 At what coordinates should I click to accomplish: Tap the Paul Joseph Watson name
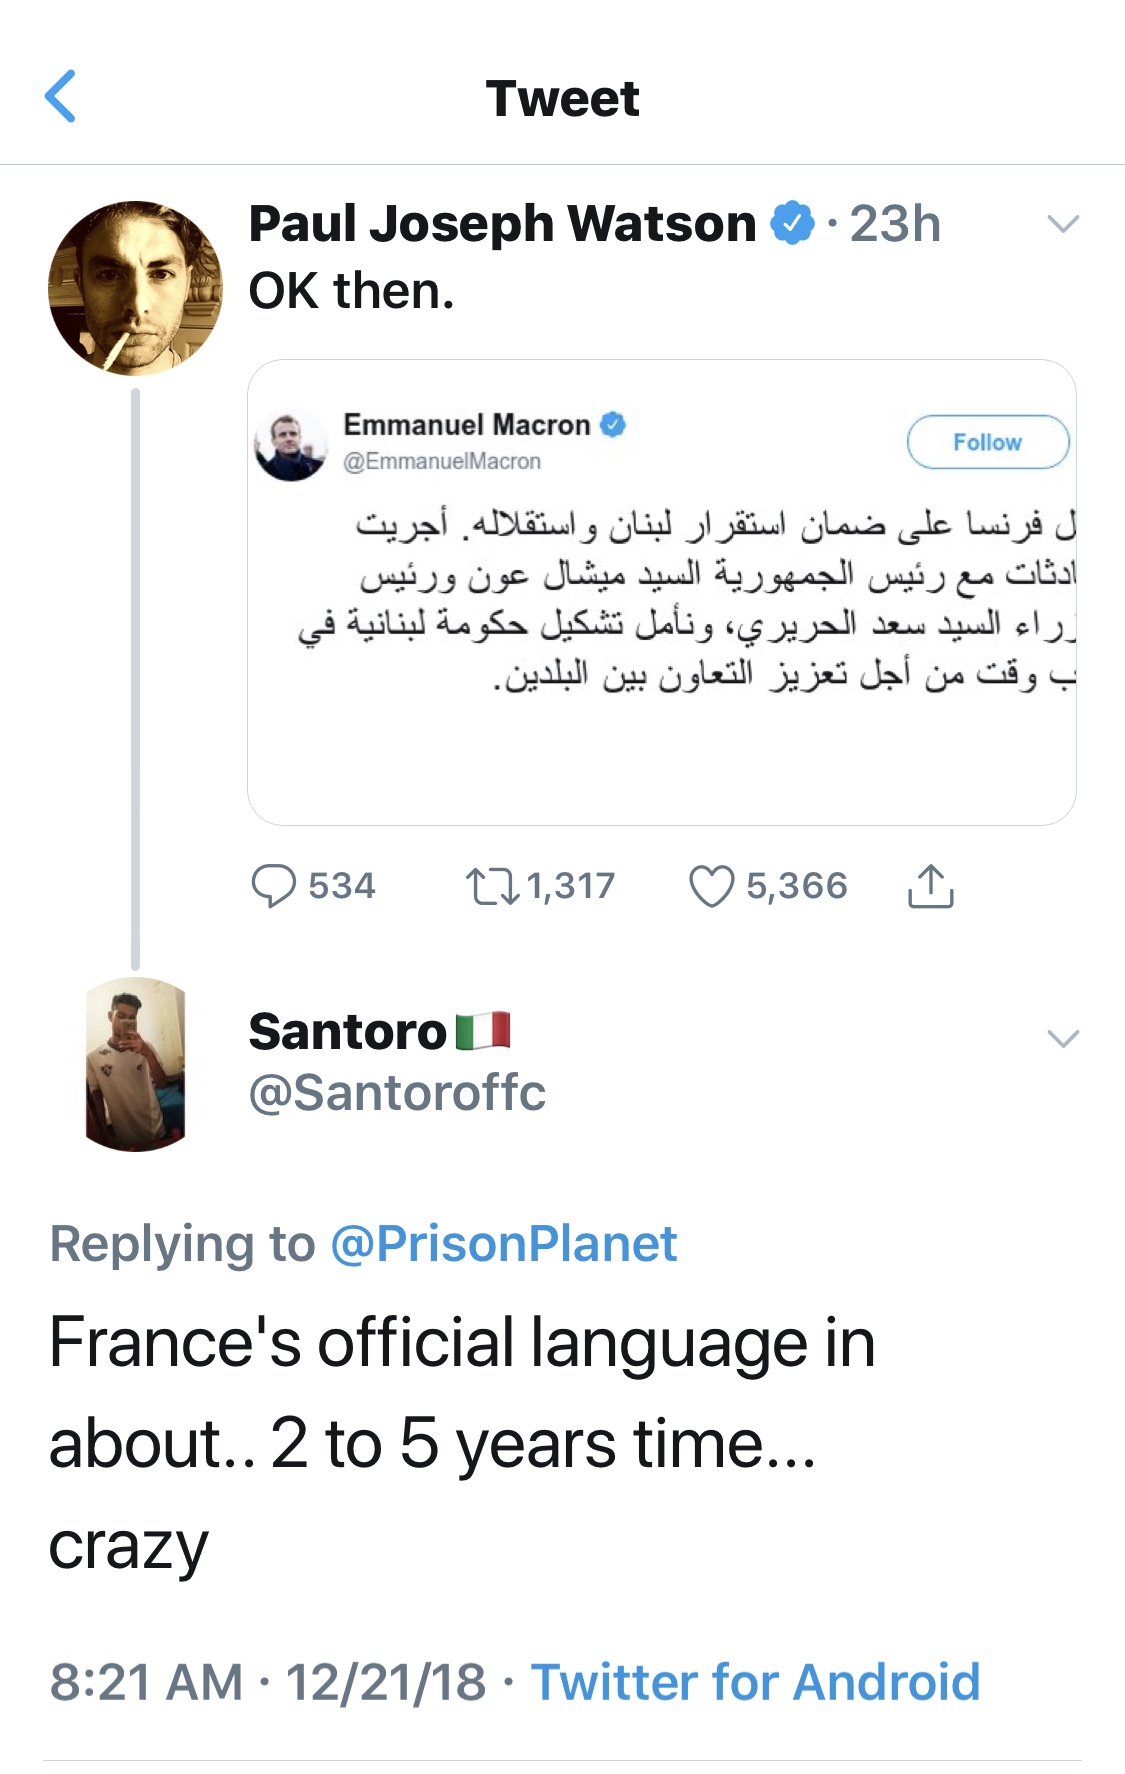click(502, 223)
